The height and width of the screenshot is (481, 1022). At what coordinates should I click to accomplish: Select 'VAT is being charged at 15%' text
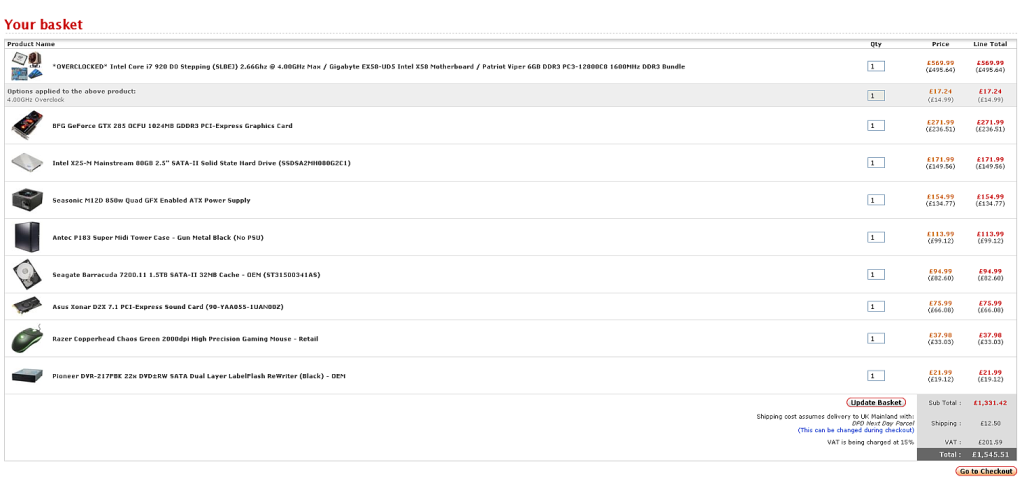(870, 443)
